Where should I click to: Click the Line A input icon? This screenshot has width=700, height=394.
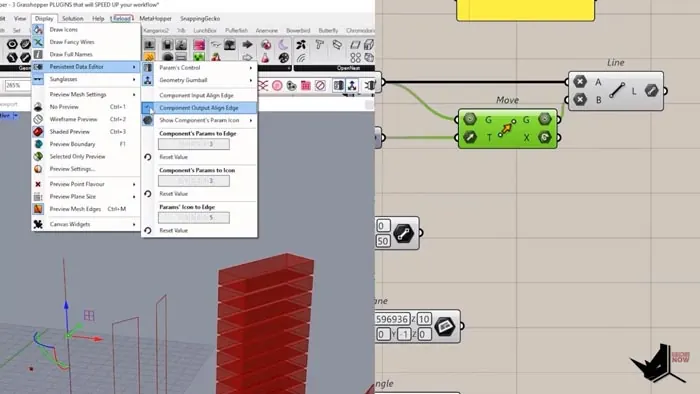click(579, 82)
